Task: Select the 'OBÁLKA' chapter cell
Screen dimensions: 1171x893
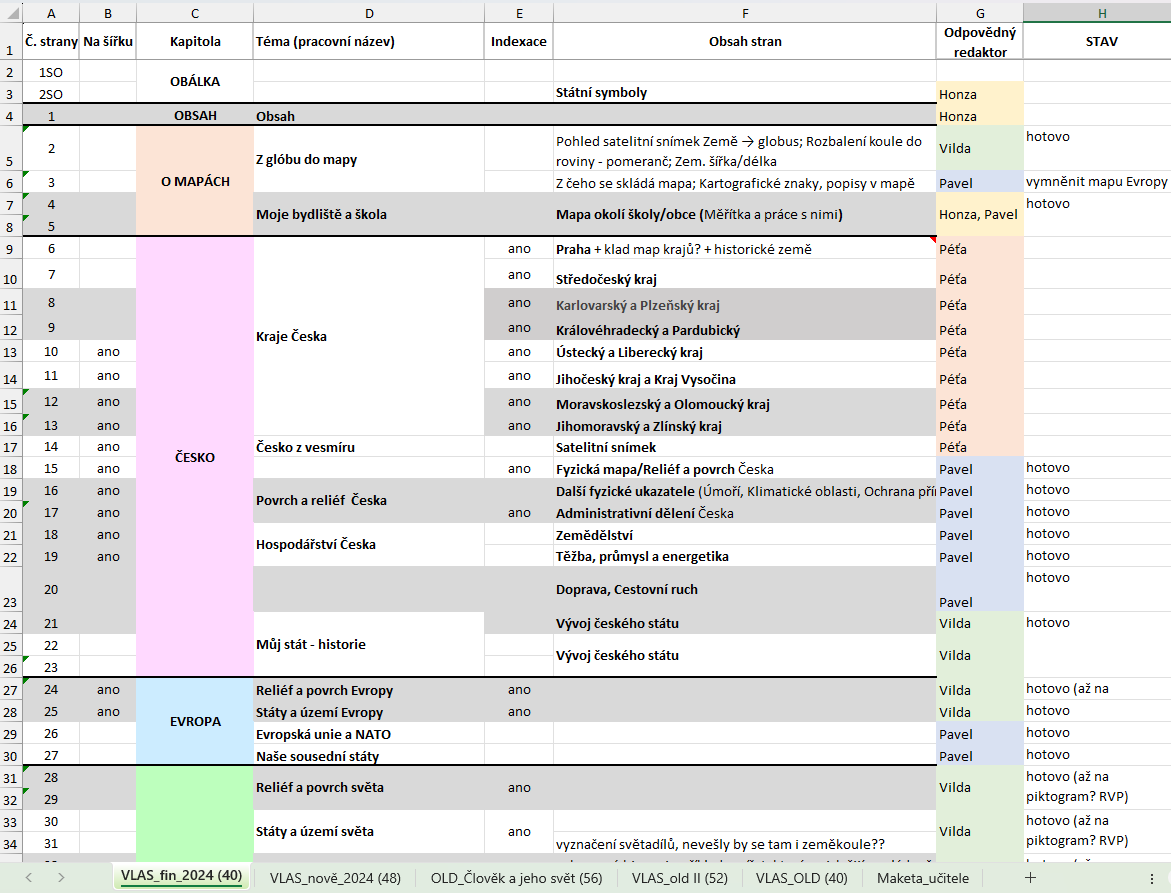Action: 195,81
